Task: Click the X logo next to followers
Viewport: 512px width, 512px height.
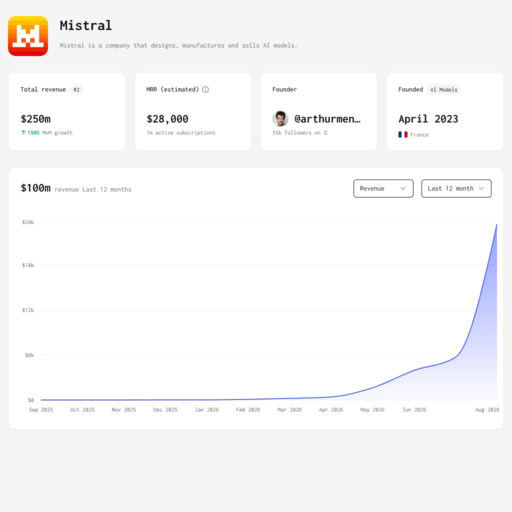Action: tap(325, 132)
